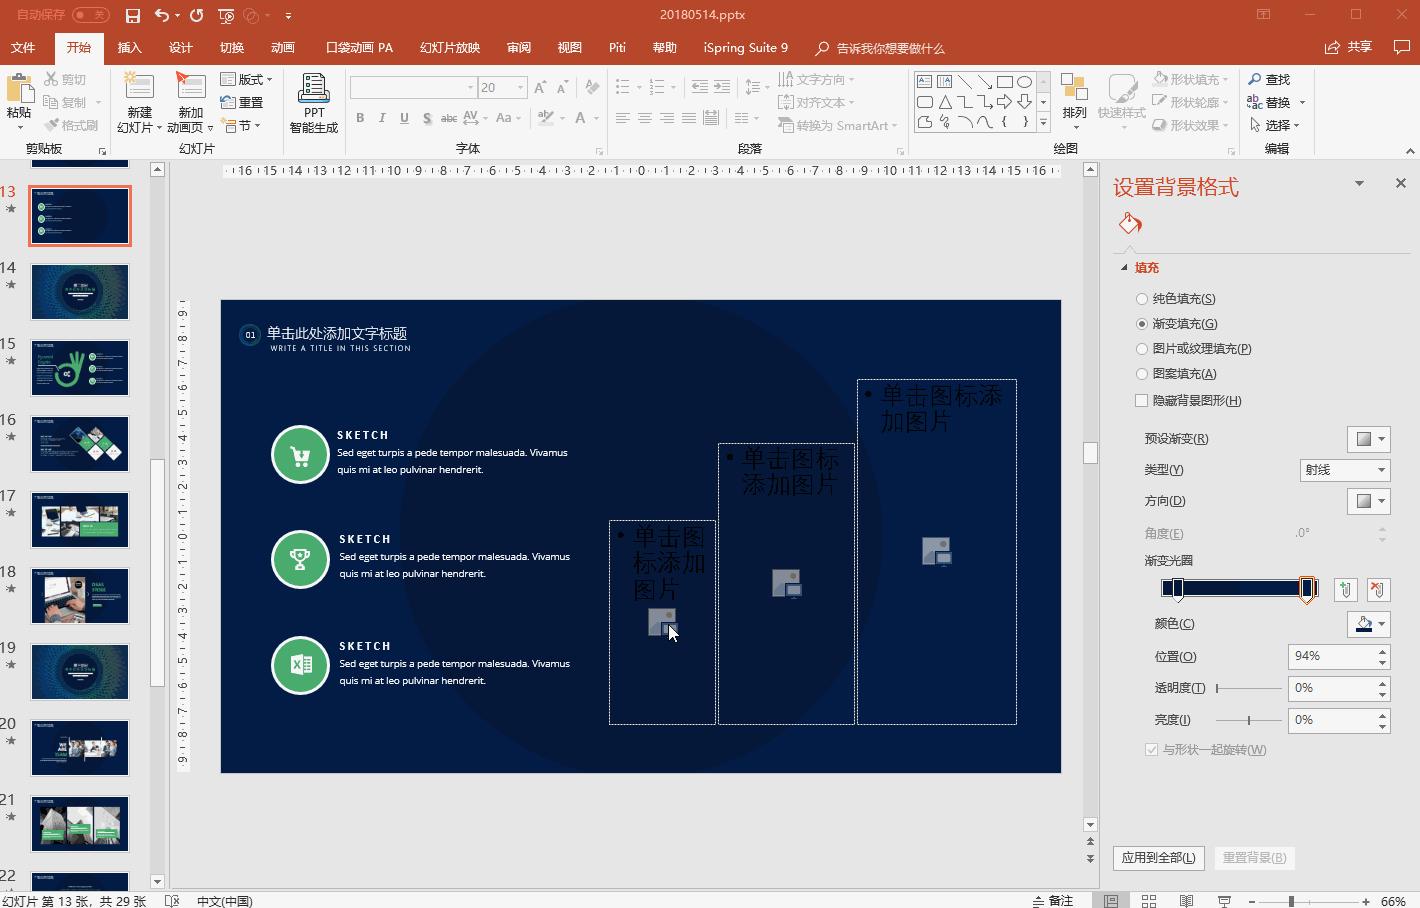Select the 纯色填充 radio option
1420x908 pixels.
click(1142, 299)
